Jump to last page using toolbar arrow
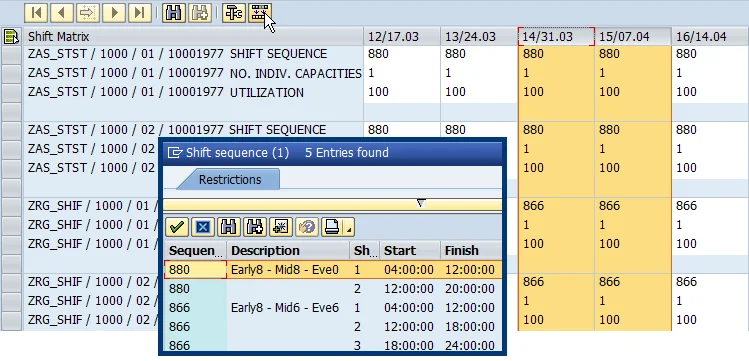Screen dimensions: 749x361 [140, 13]
